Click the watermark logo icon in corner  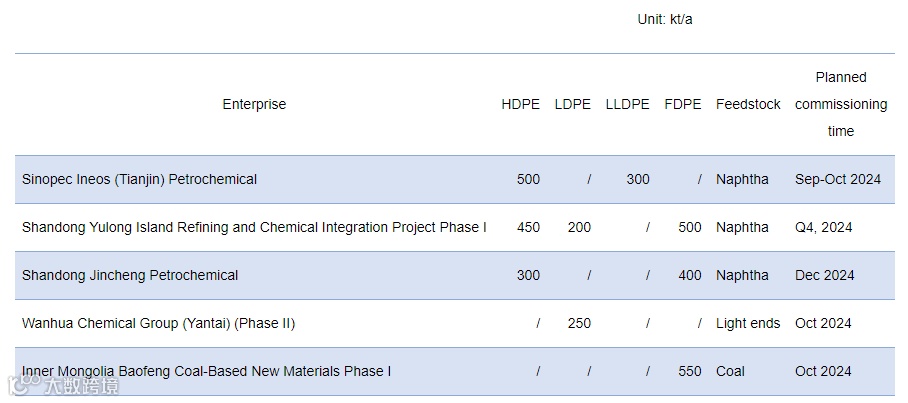(22, 383)
